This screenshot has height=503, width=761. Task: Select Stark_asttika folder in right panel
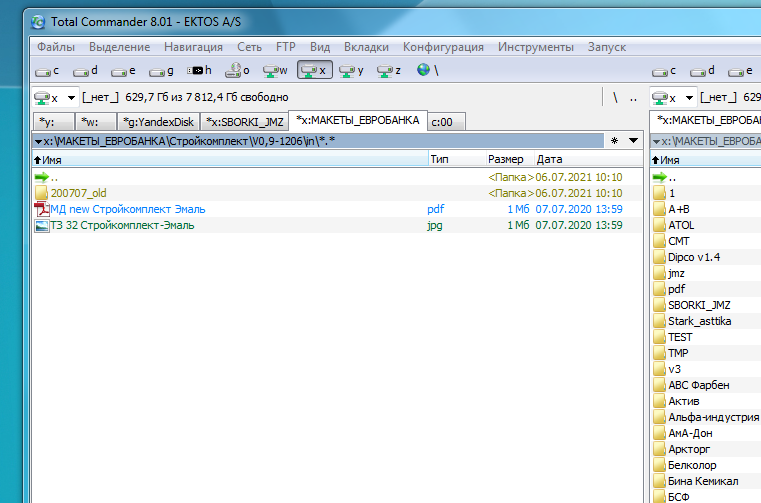(x=699, y=321)
